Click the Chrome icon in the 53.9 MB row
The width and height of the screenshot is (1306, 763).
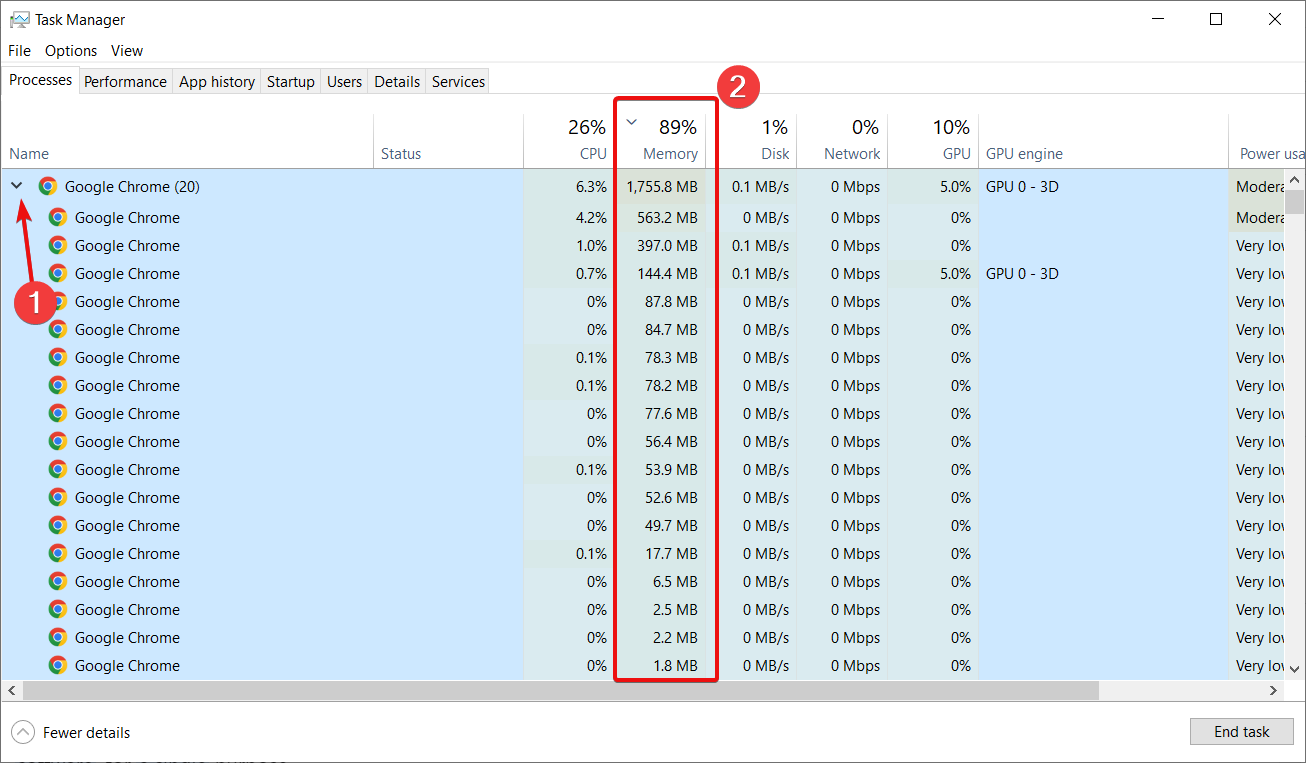coord(58,470)
